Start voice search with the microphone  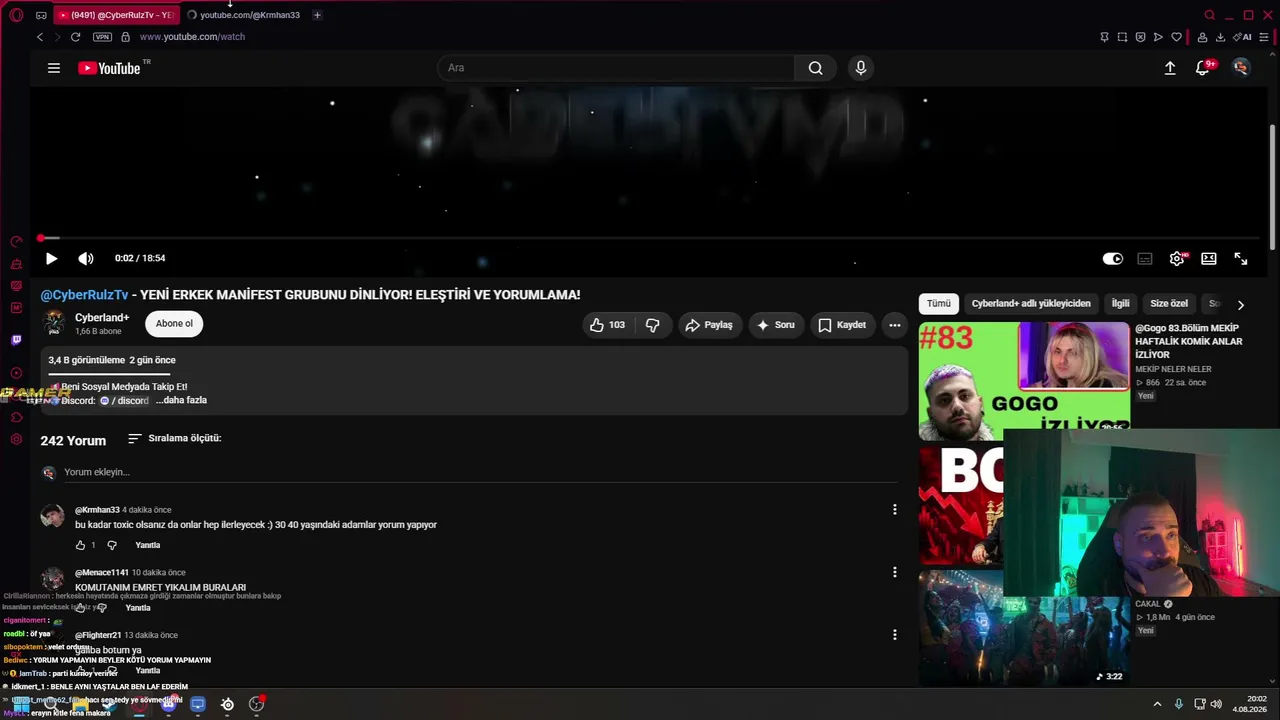[860, 68]
